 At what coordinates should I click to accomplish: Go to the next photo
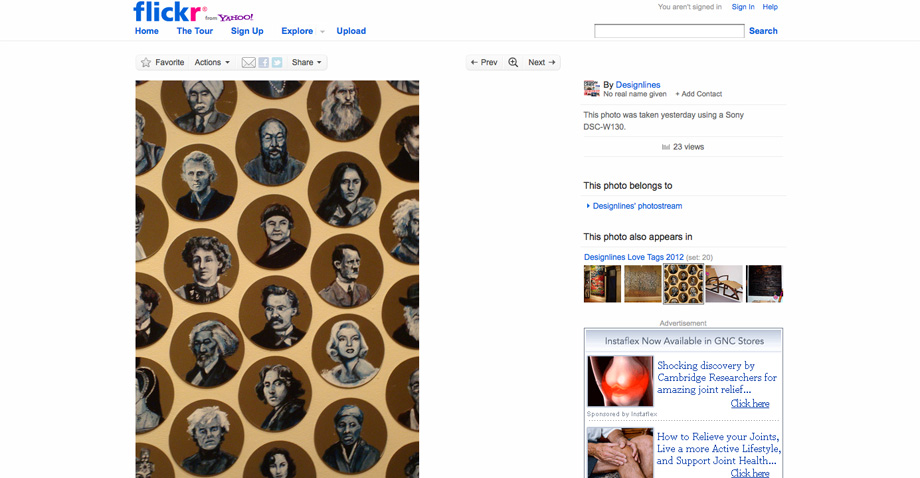[x=541, y=63]
